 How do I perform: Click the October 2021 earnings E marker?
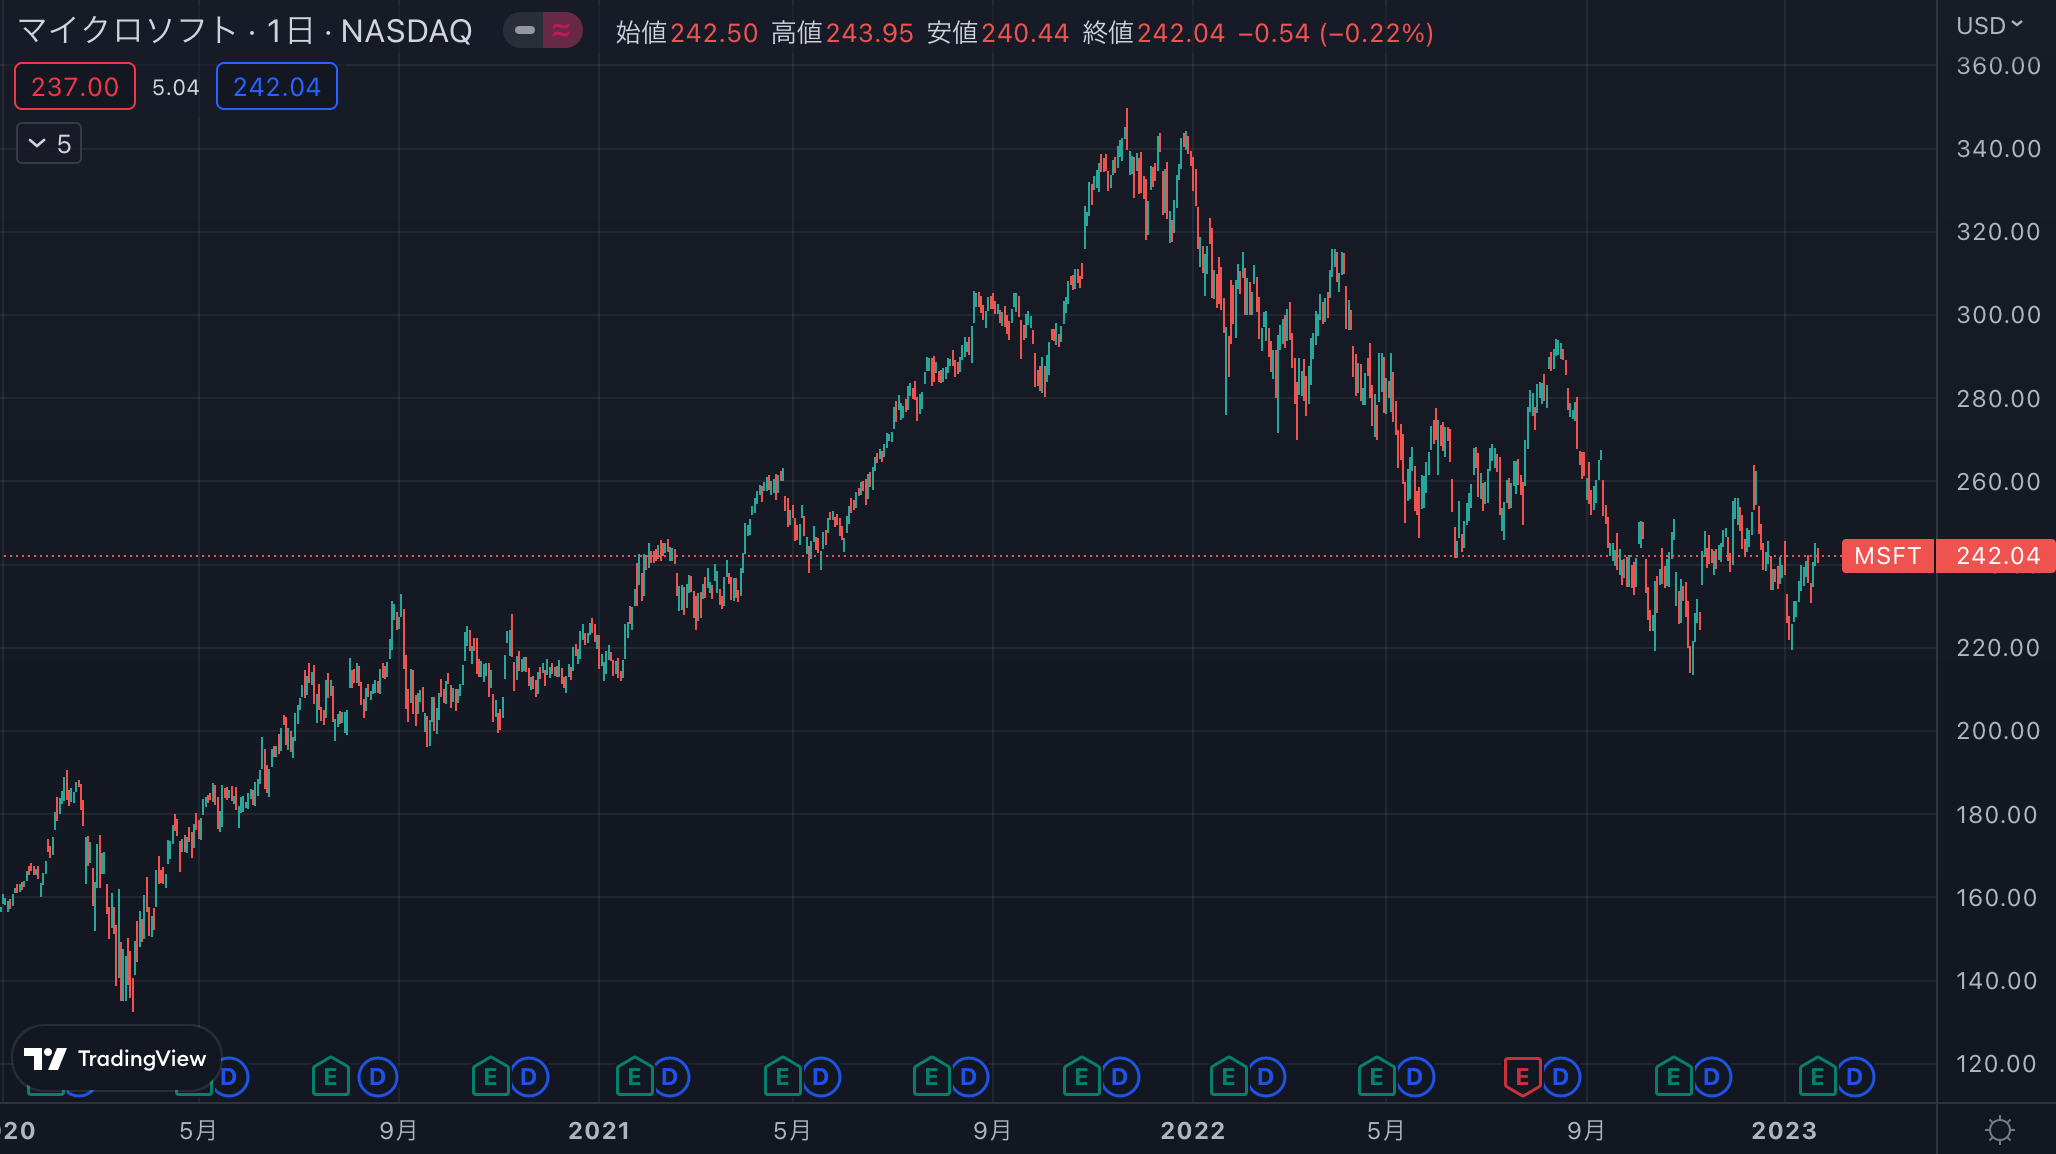tap(1081, 1077)
